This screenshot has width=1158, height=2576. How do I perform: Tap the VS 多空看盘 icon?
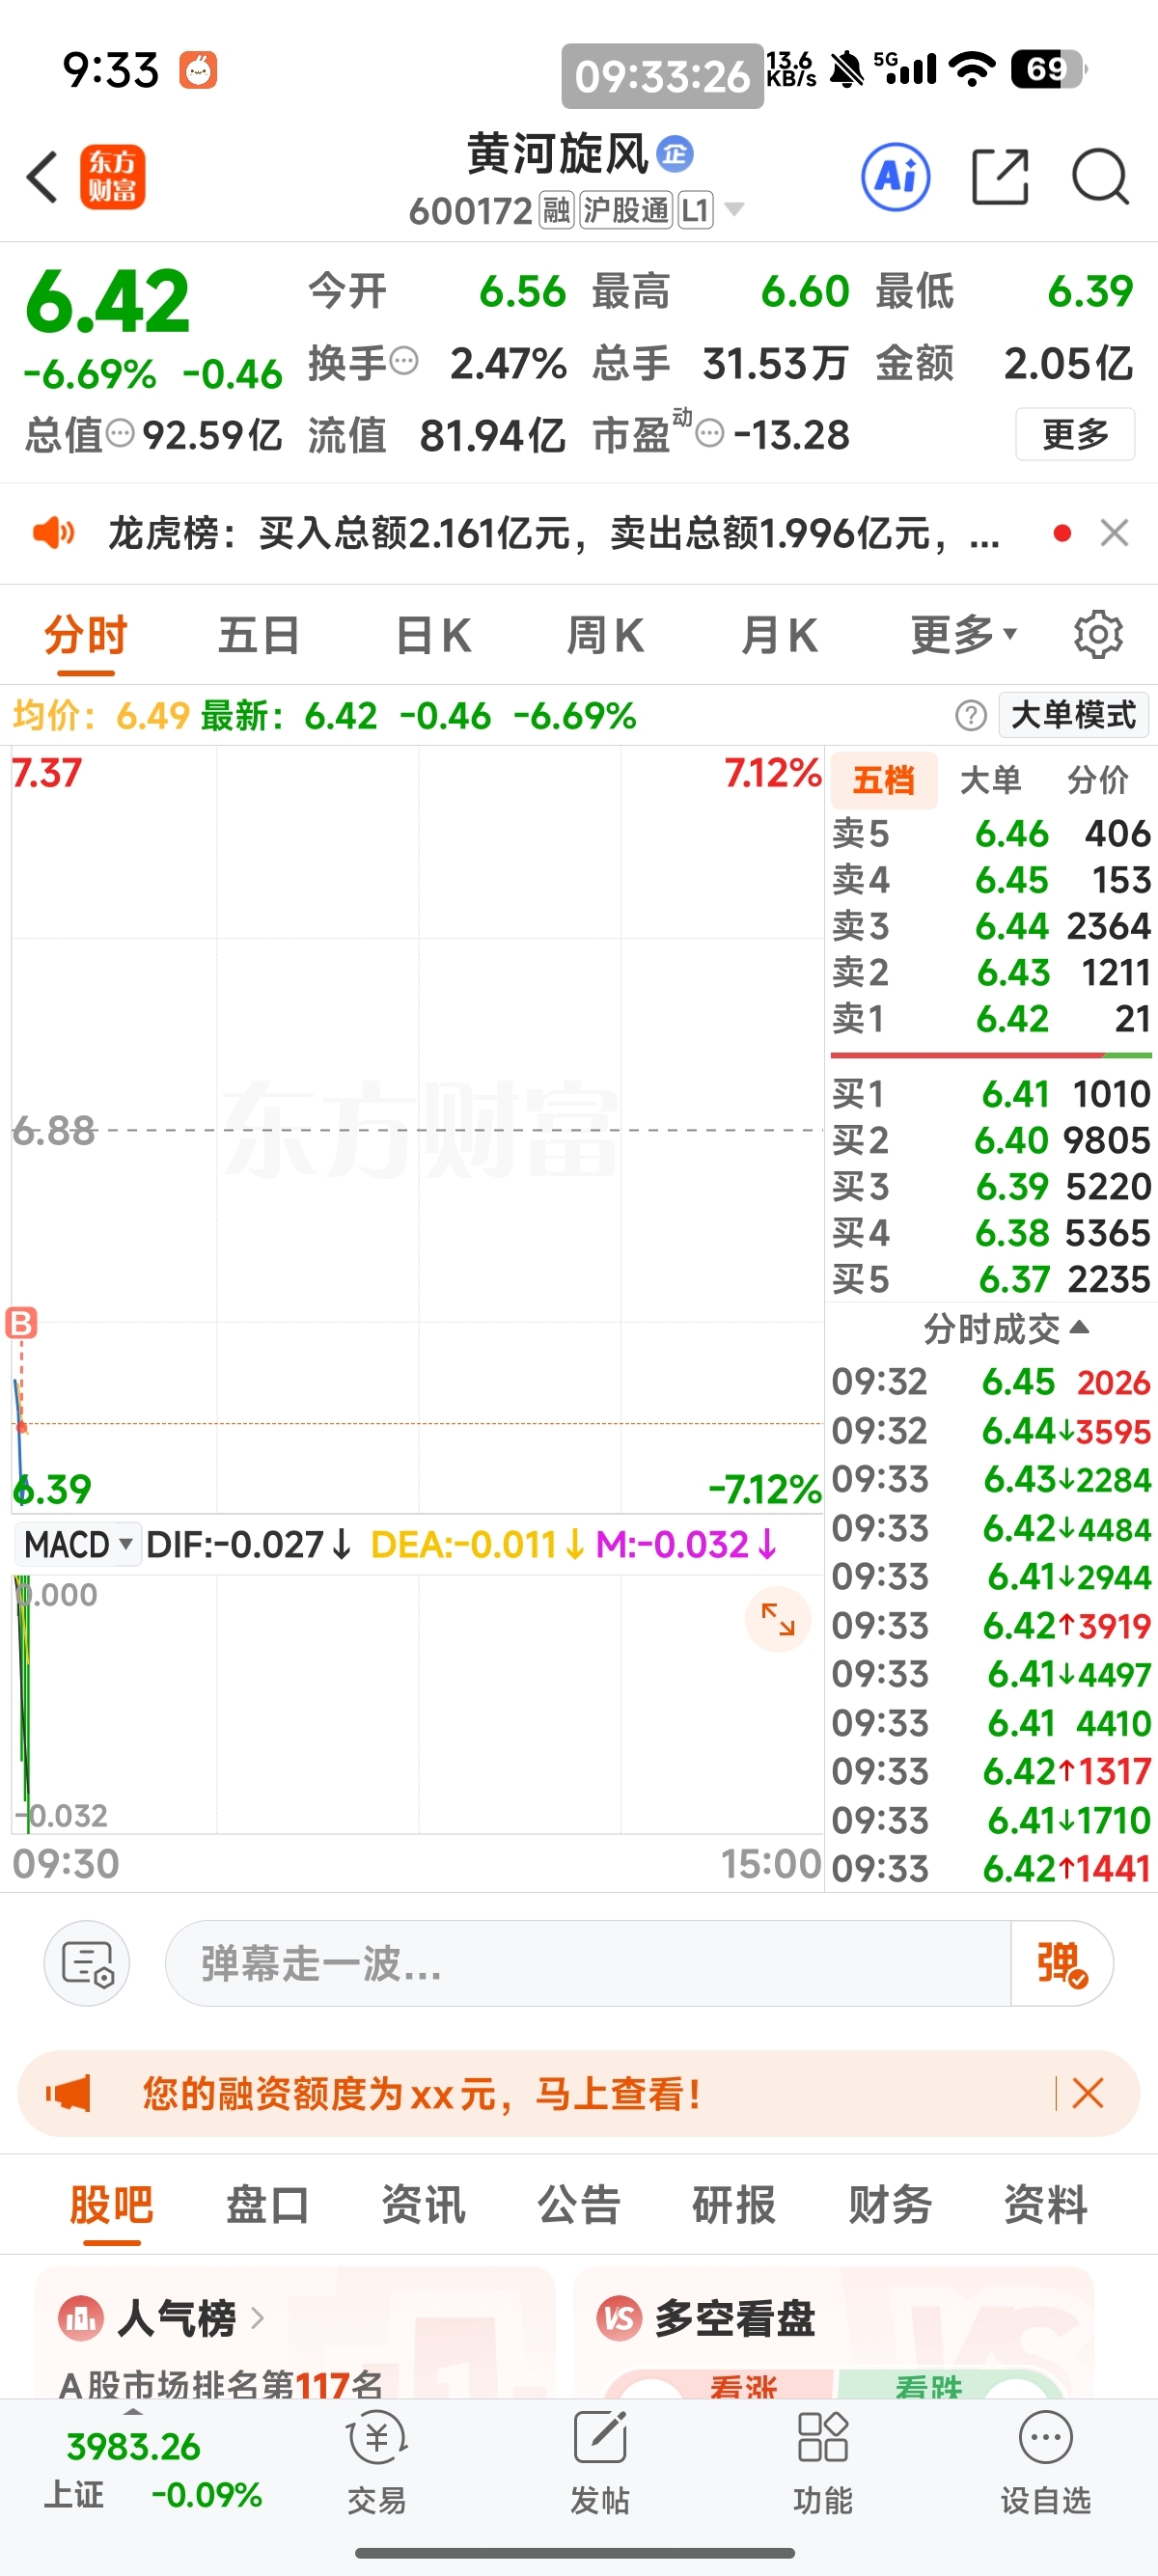[619, 2317]
